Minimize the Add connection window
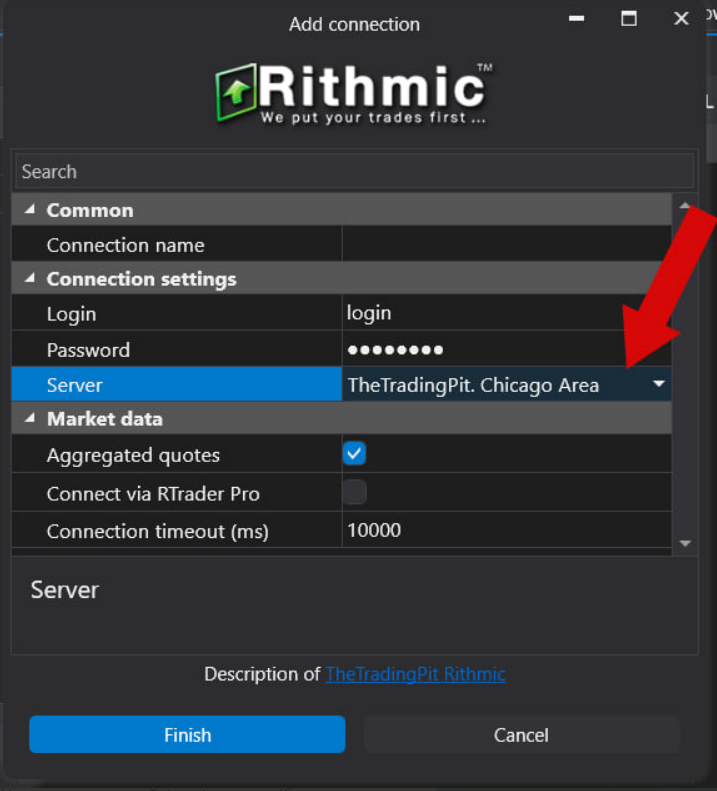Screen dimensions: 717x791 [577, 19]
